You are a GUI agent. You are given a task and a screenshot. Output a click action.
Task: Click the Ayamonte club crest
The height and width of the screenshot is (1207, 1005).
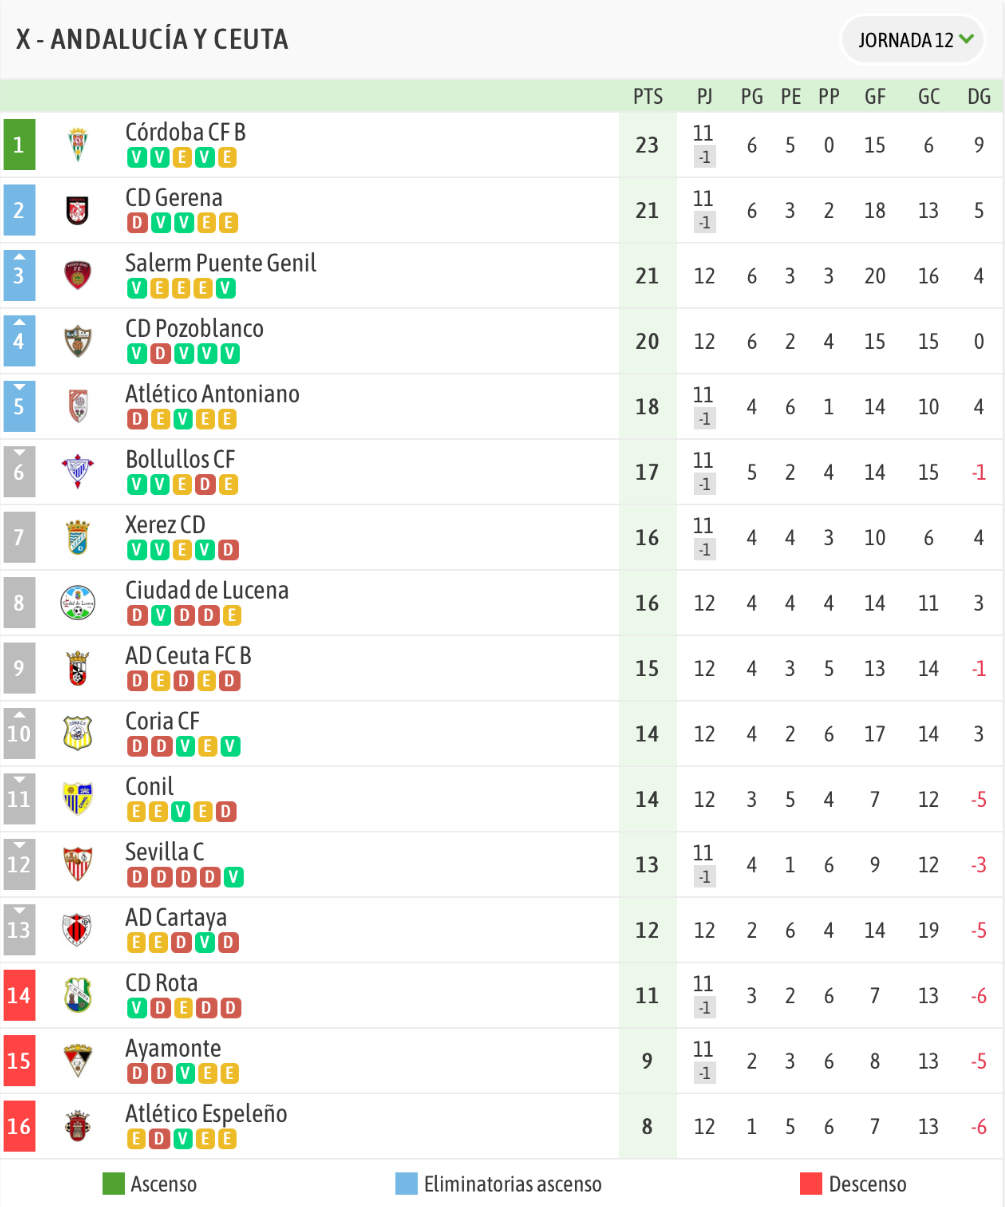point(78,1060)
